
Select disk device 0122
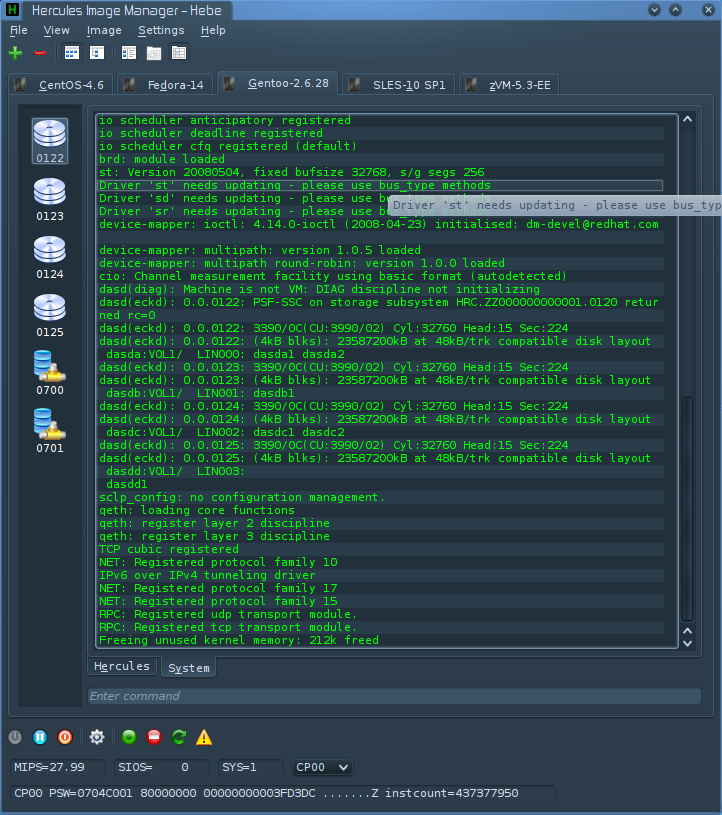click(50, 141)
